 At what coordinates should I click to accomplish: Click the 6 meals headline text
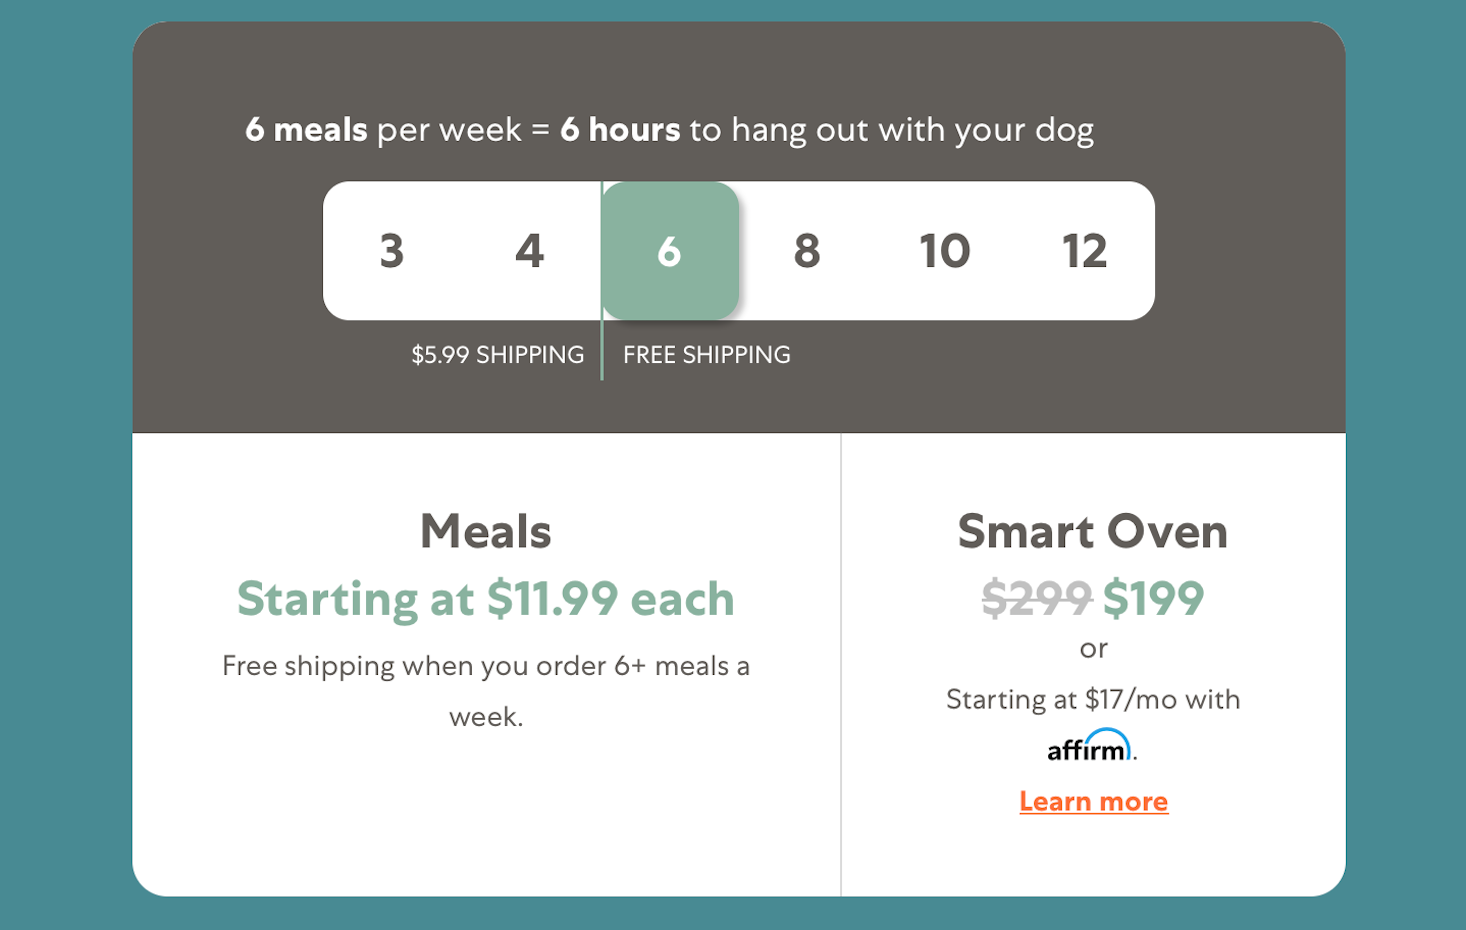point(670,129)
